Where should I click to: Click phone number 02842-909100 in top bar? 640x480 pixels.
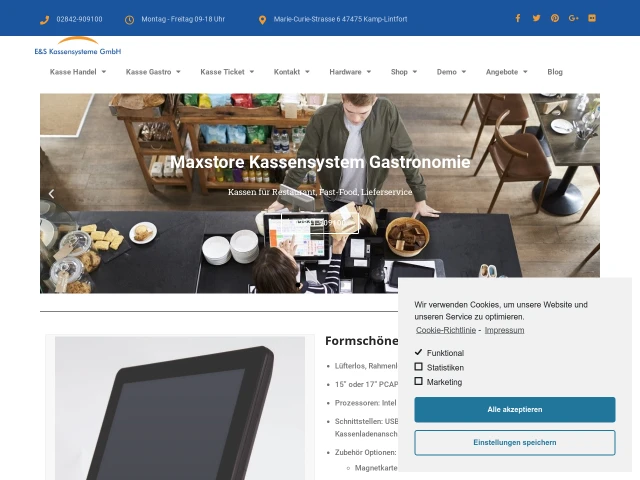coord(79,19)
